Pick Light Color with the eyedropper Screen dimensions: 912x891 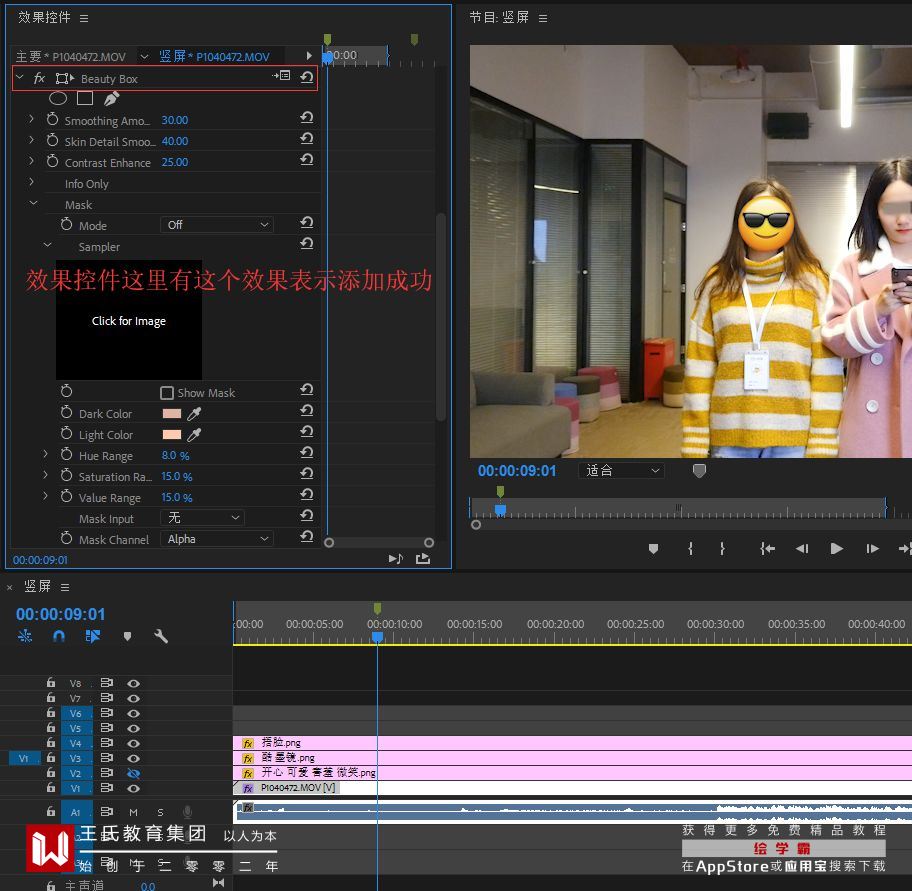pos(194,434)
